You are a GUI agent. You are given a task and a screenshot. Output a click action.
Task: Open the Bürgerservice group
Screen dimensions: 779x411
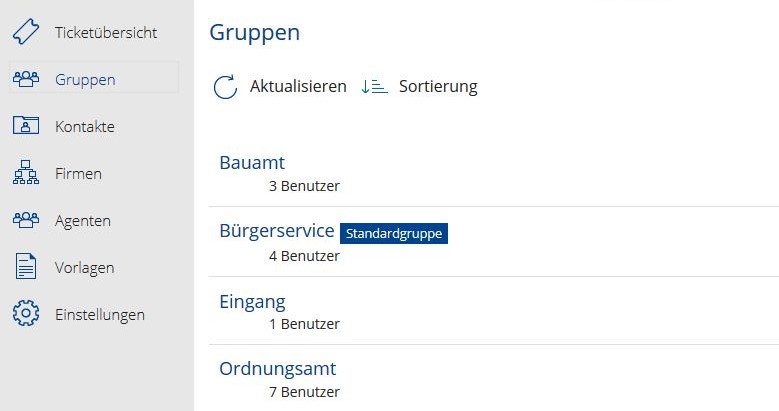pyautogui.click(x=494, y=242)
